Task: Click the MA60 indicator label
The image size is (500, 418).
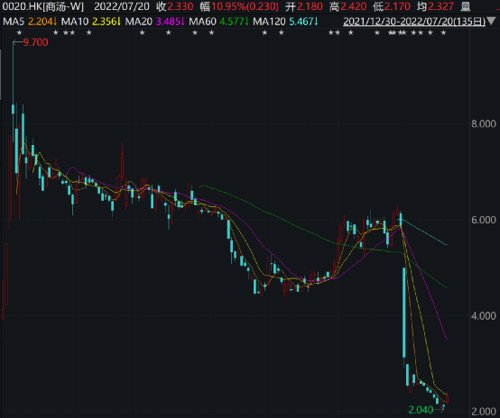Action: 219,22
